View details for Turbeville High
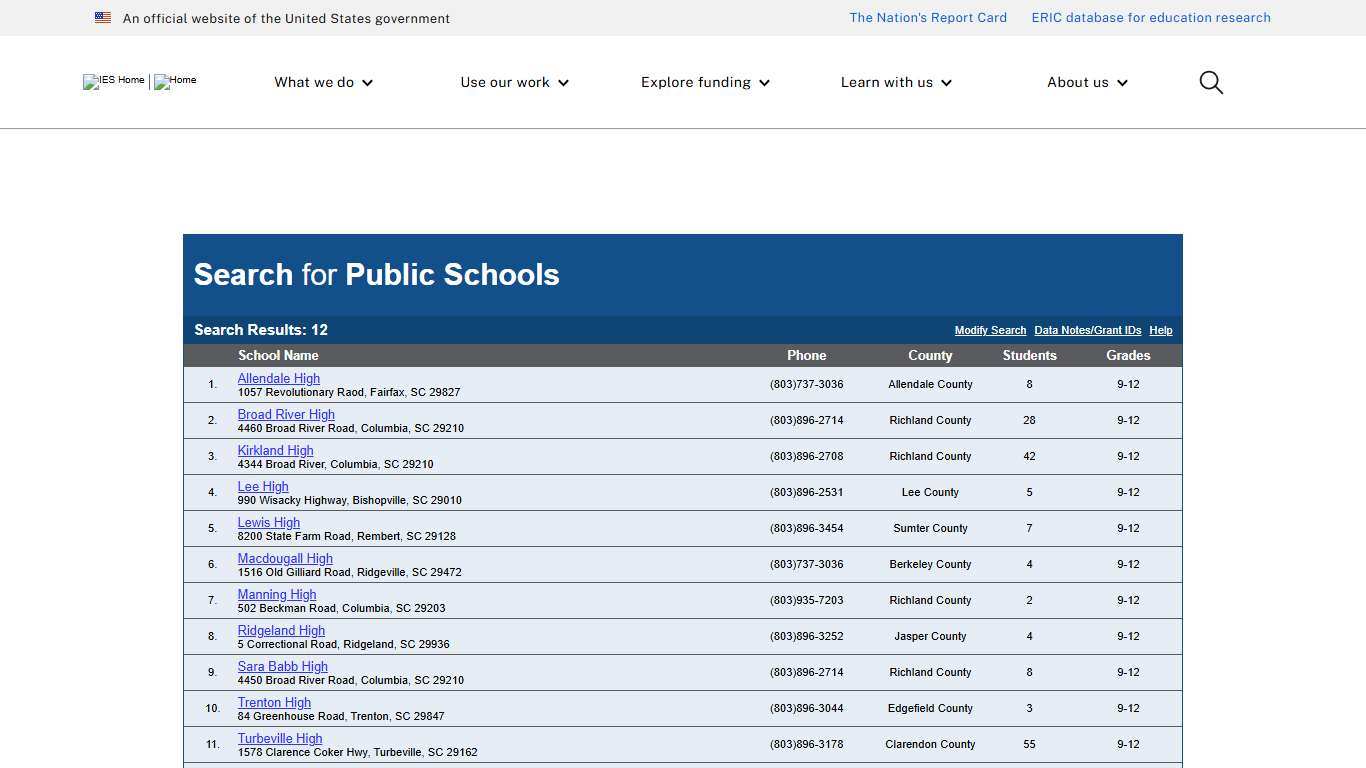 (x=279, y=738)
